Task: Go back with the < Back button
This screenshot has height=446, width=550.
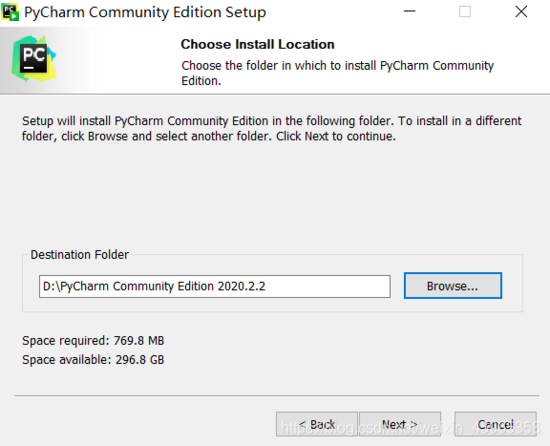Action: pos(317,424)
